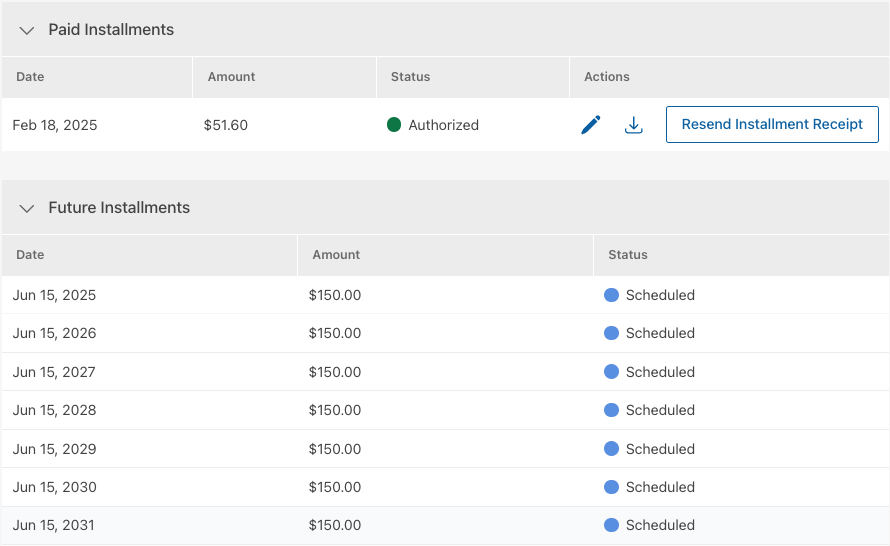Image resolution: width=890 pixels, height=546 pixels.
Task: Select the Jun 15, 2029 date cell
Action: point(54,449)
